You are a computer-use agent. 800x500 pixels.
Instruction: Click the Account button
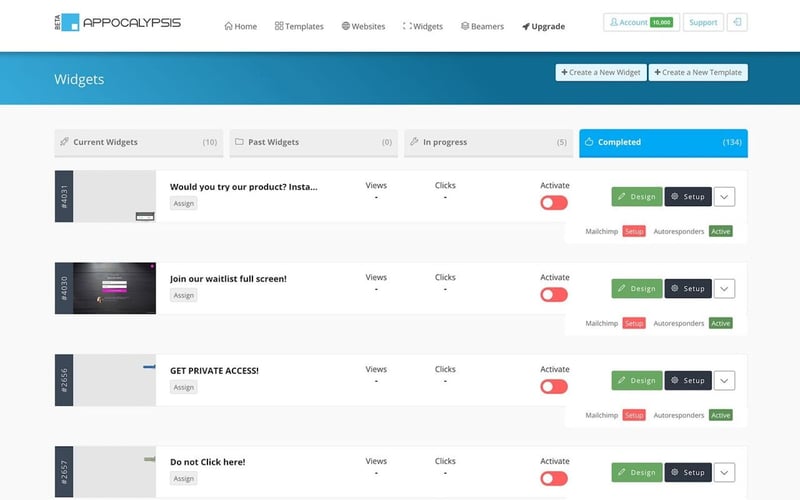(641, 22)
